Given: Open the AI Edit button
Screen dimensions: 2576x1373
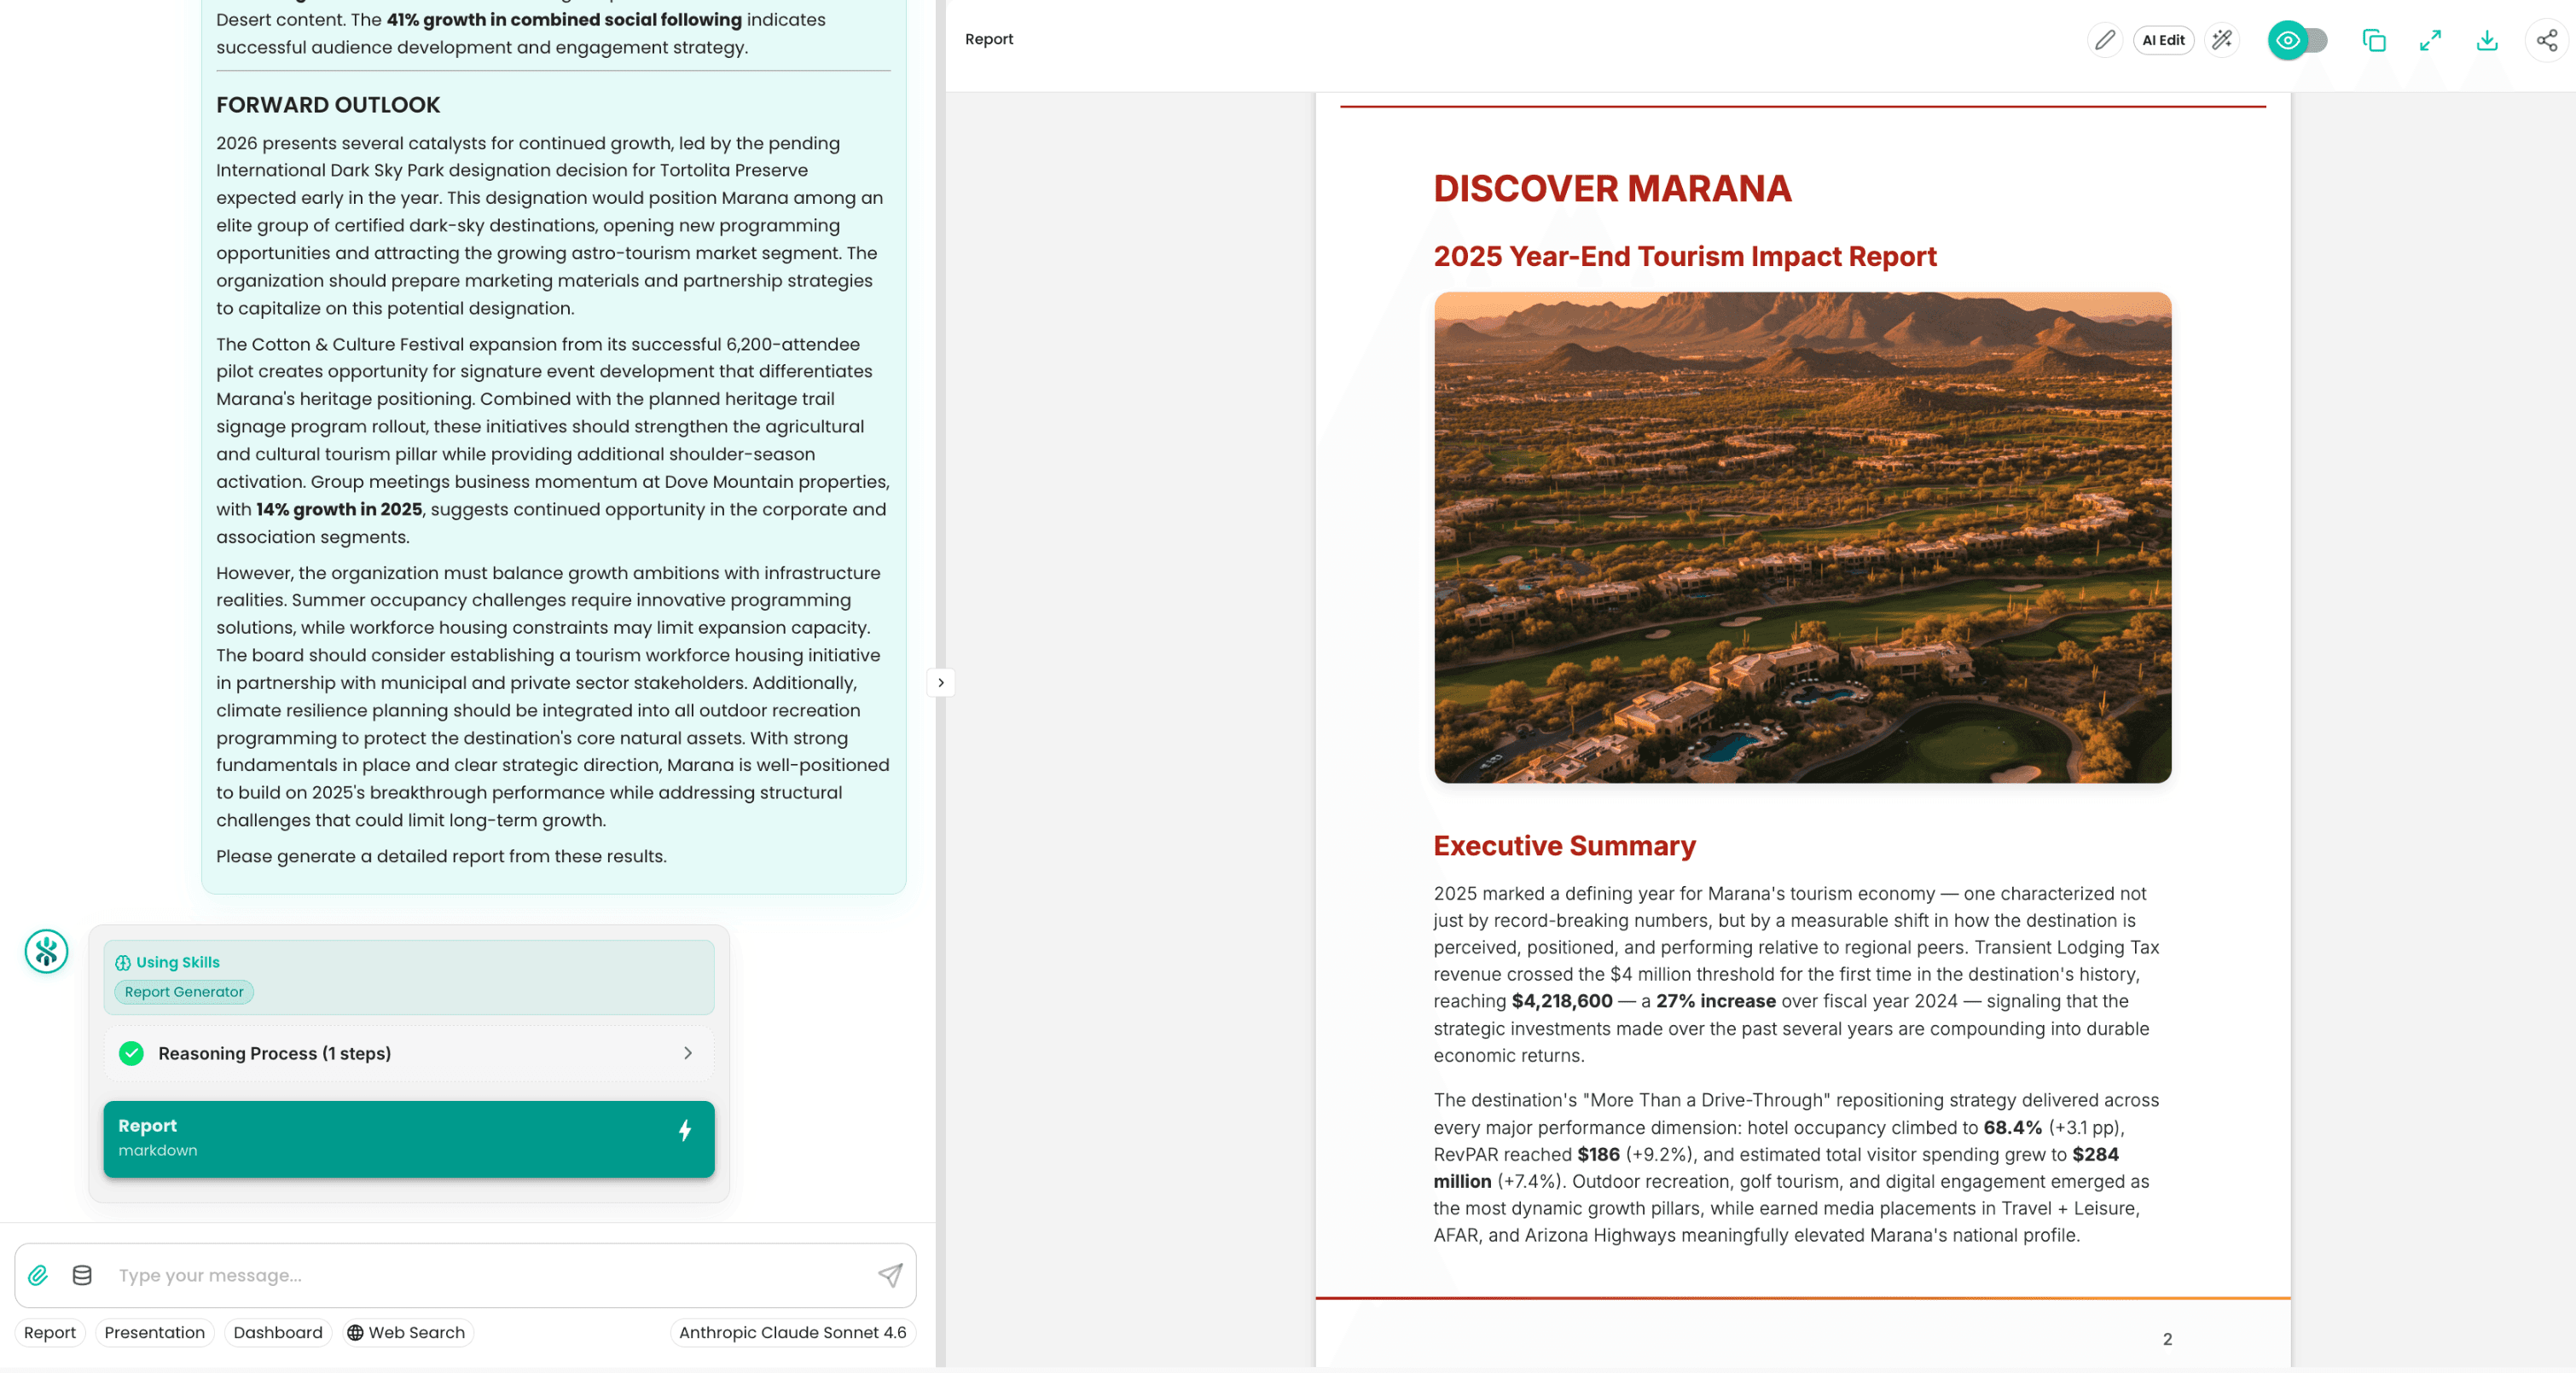Looking at the screenshot, I should (2163, 40).
